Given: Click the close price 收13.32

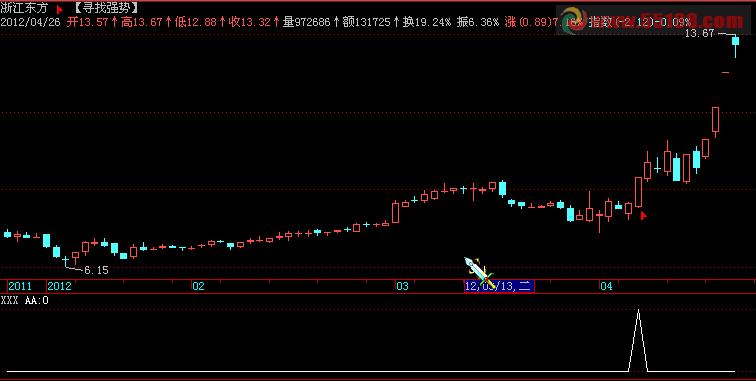Looking at the screenshot, I should coord(249,22).
